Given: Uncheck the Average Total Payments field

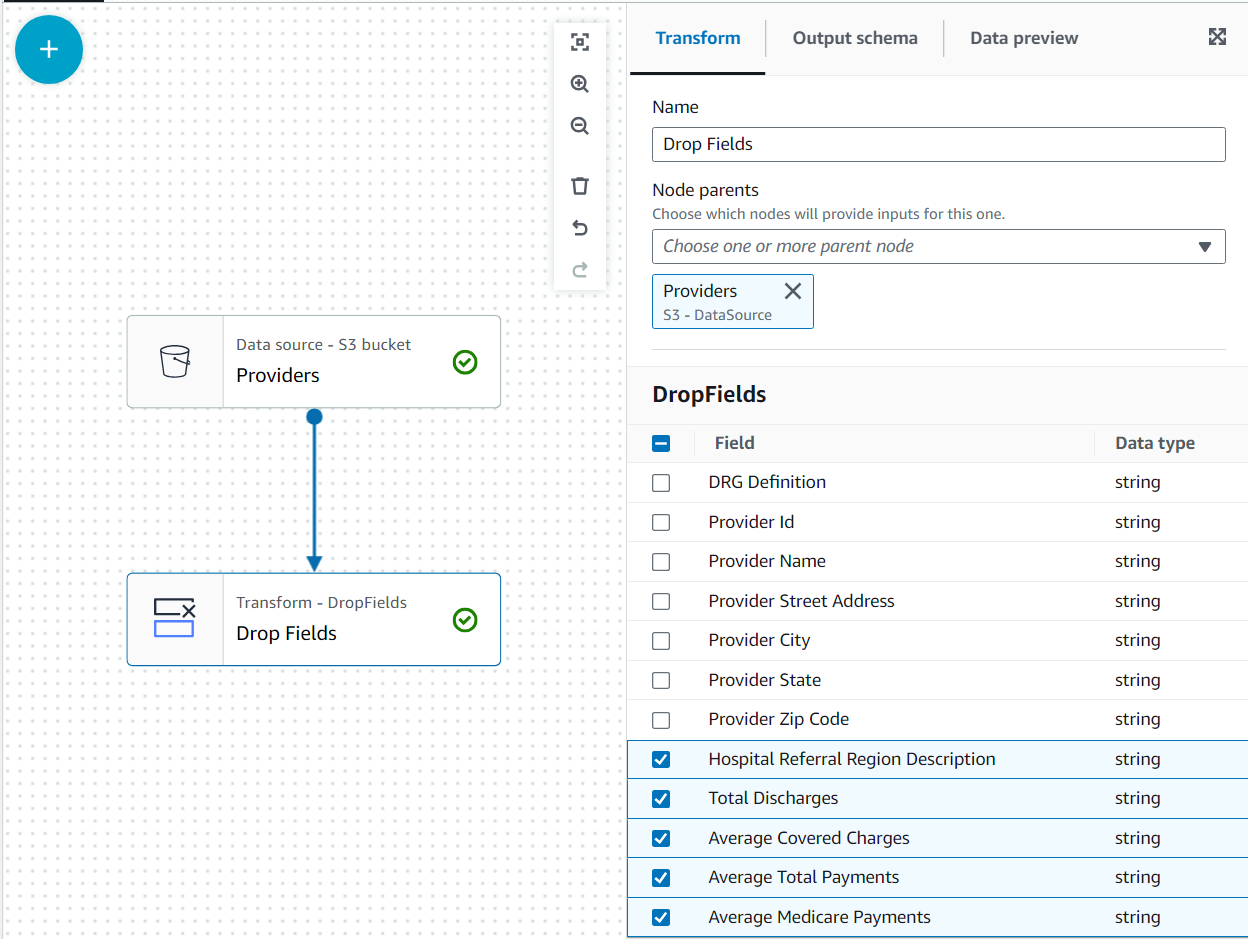Looking at the screenshot, I should [x=661, y=878].
